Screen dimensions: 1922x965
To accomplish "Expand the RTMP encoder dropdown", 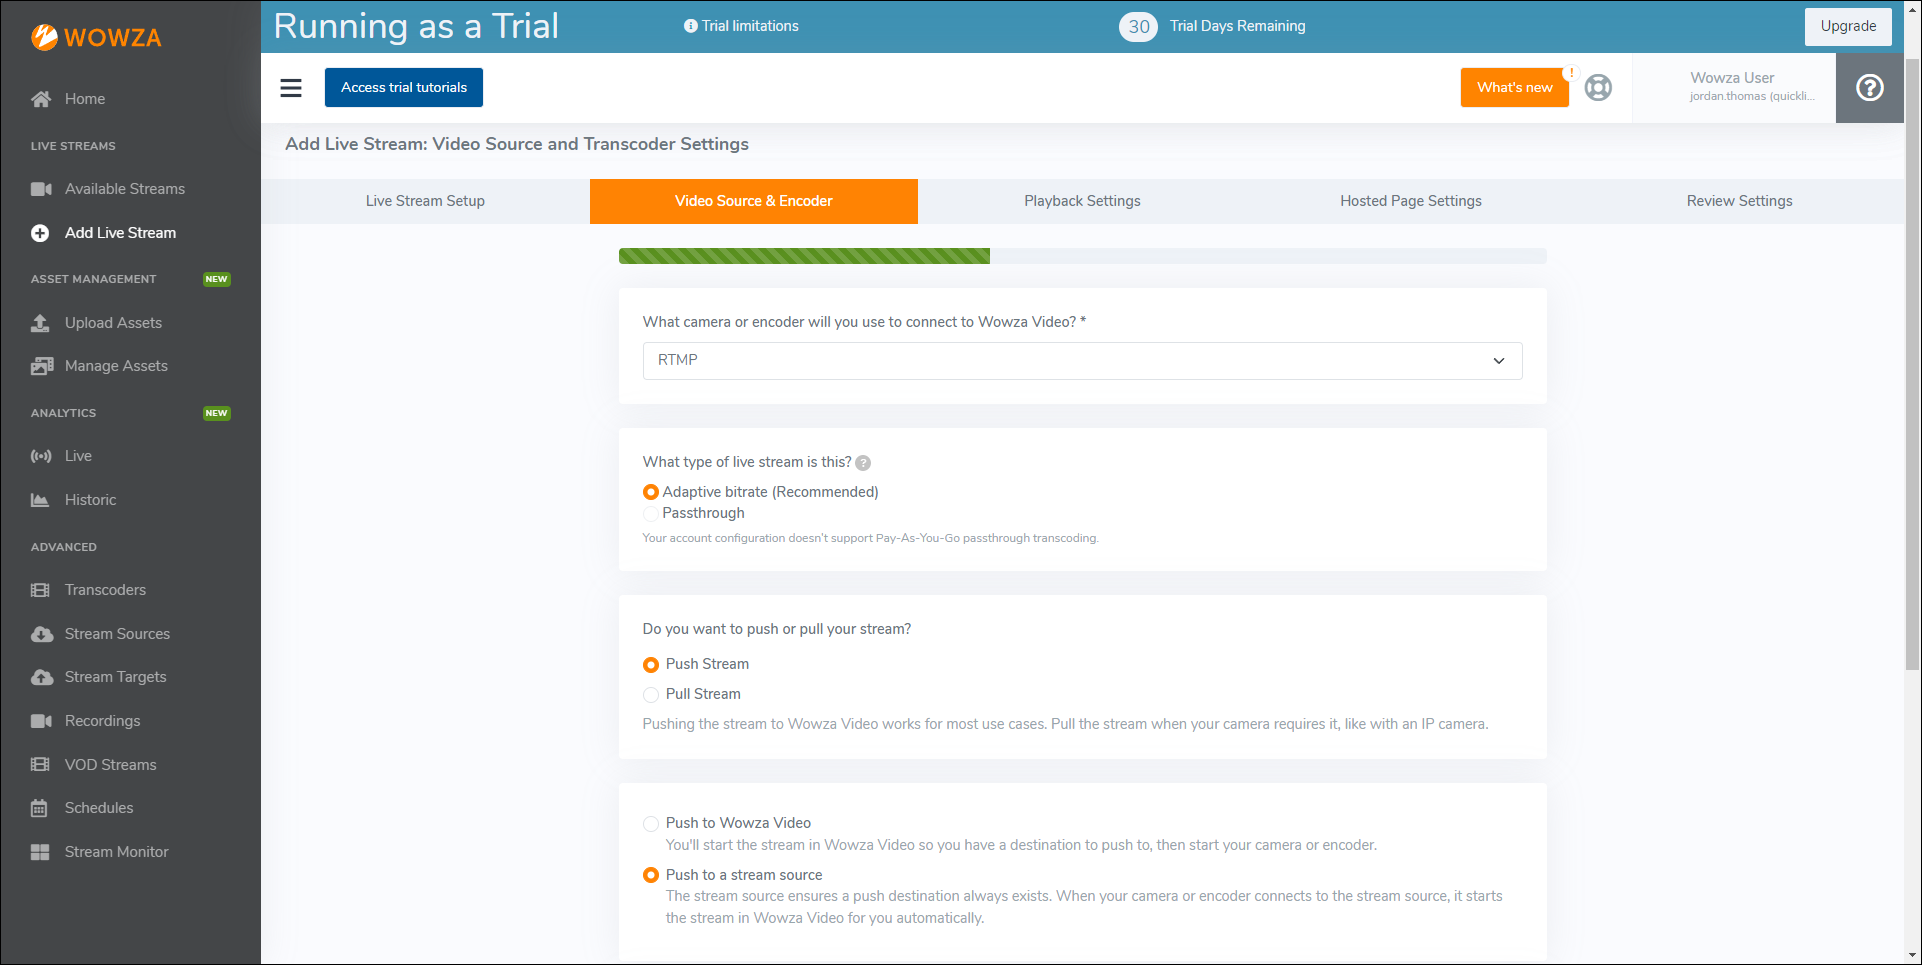I will (x=1082, y=361).
